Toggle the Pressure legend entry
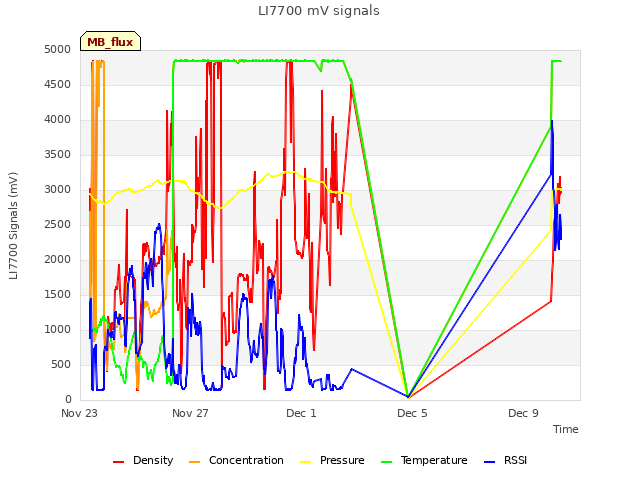The width and height of the screenshot is (640, 480). 332,460
